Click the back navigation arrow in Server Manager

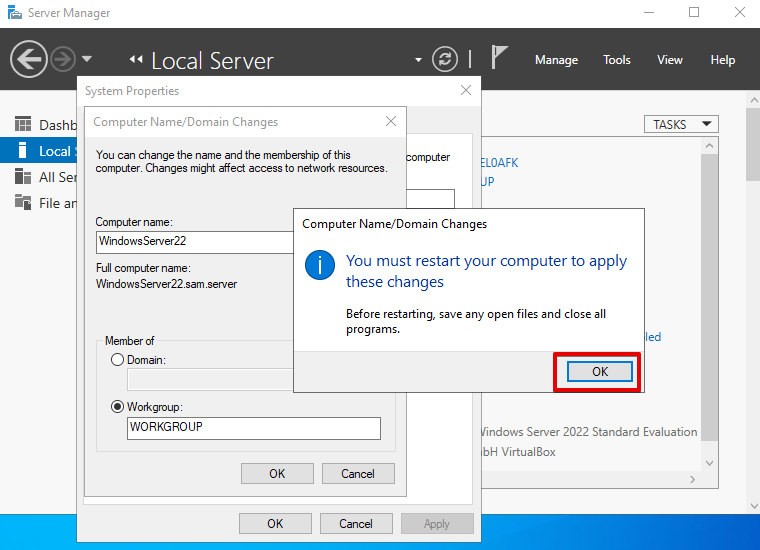coord(29,59)
